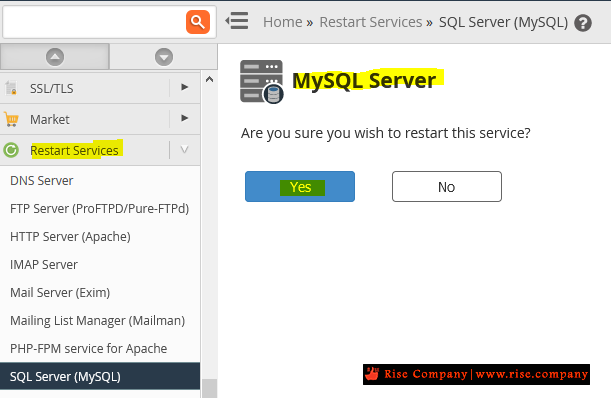The height and width of the screenshot is (398, 611).
Task: Open the help question mark icon
Action: click(x=583, y=23)
